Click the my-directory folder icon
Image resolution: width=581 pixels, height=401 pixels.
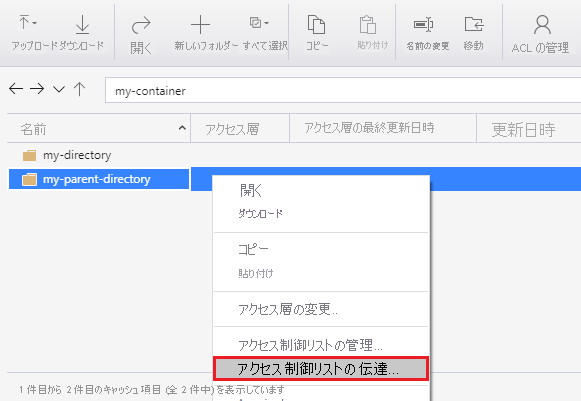tap(29, 155)
